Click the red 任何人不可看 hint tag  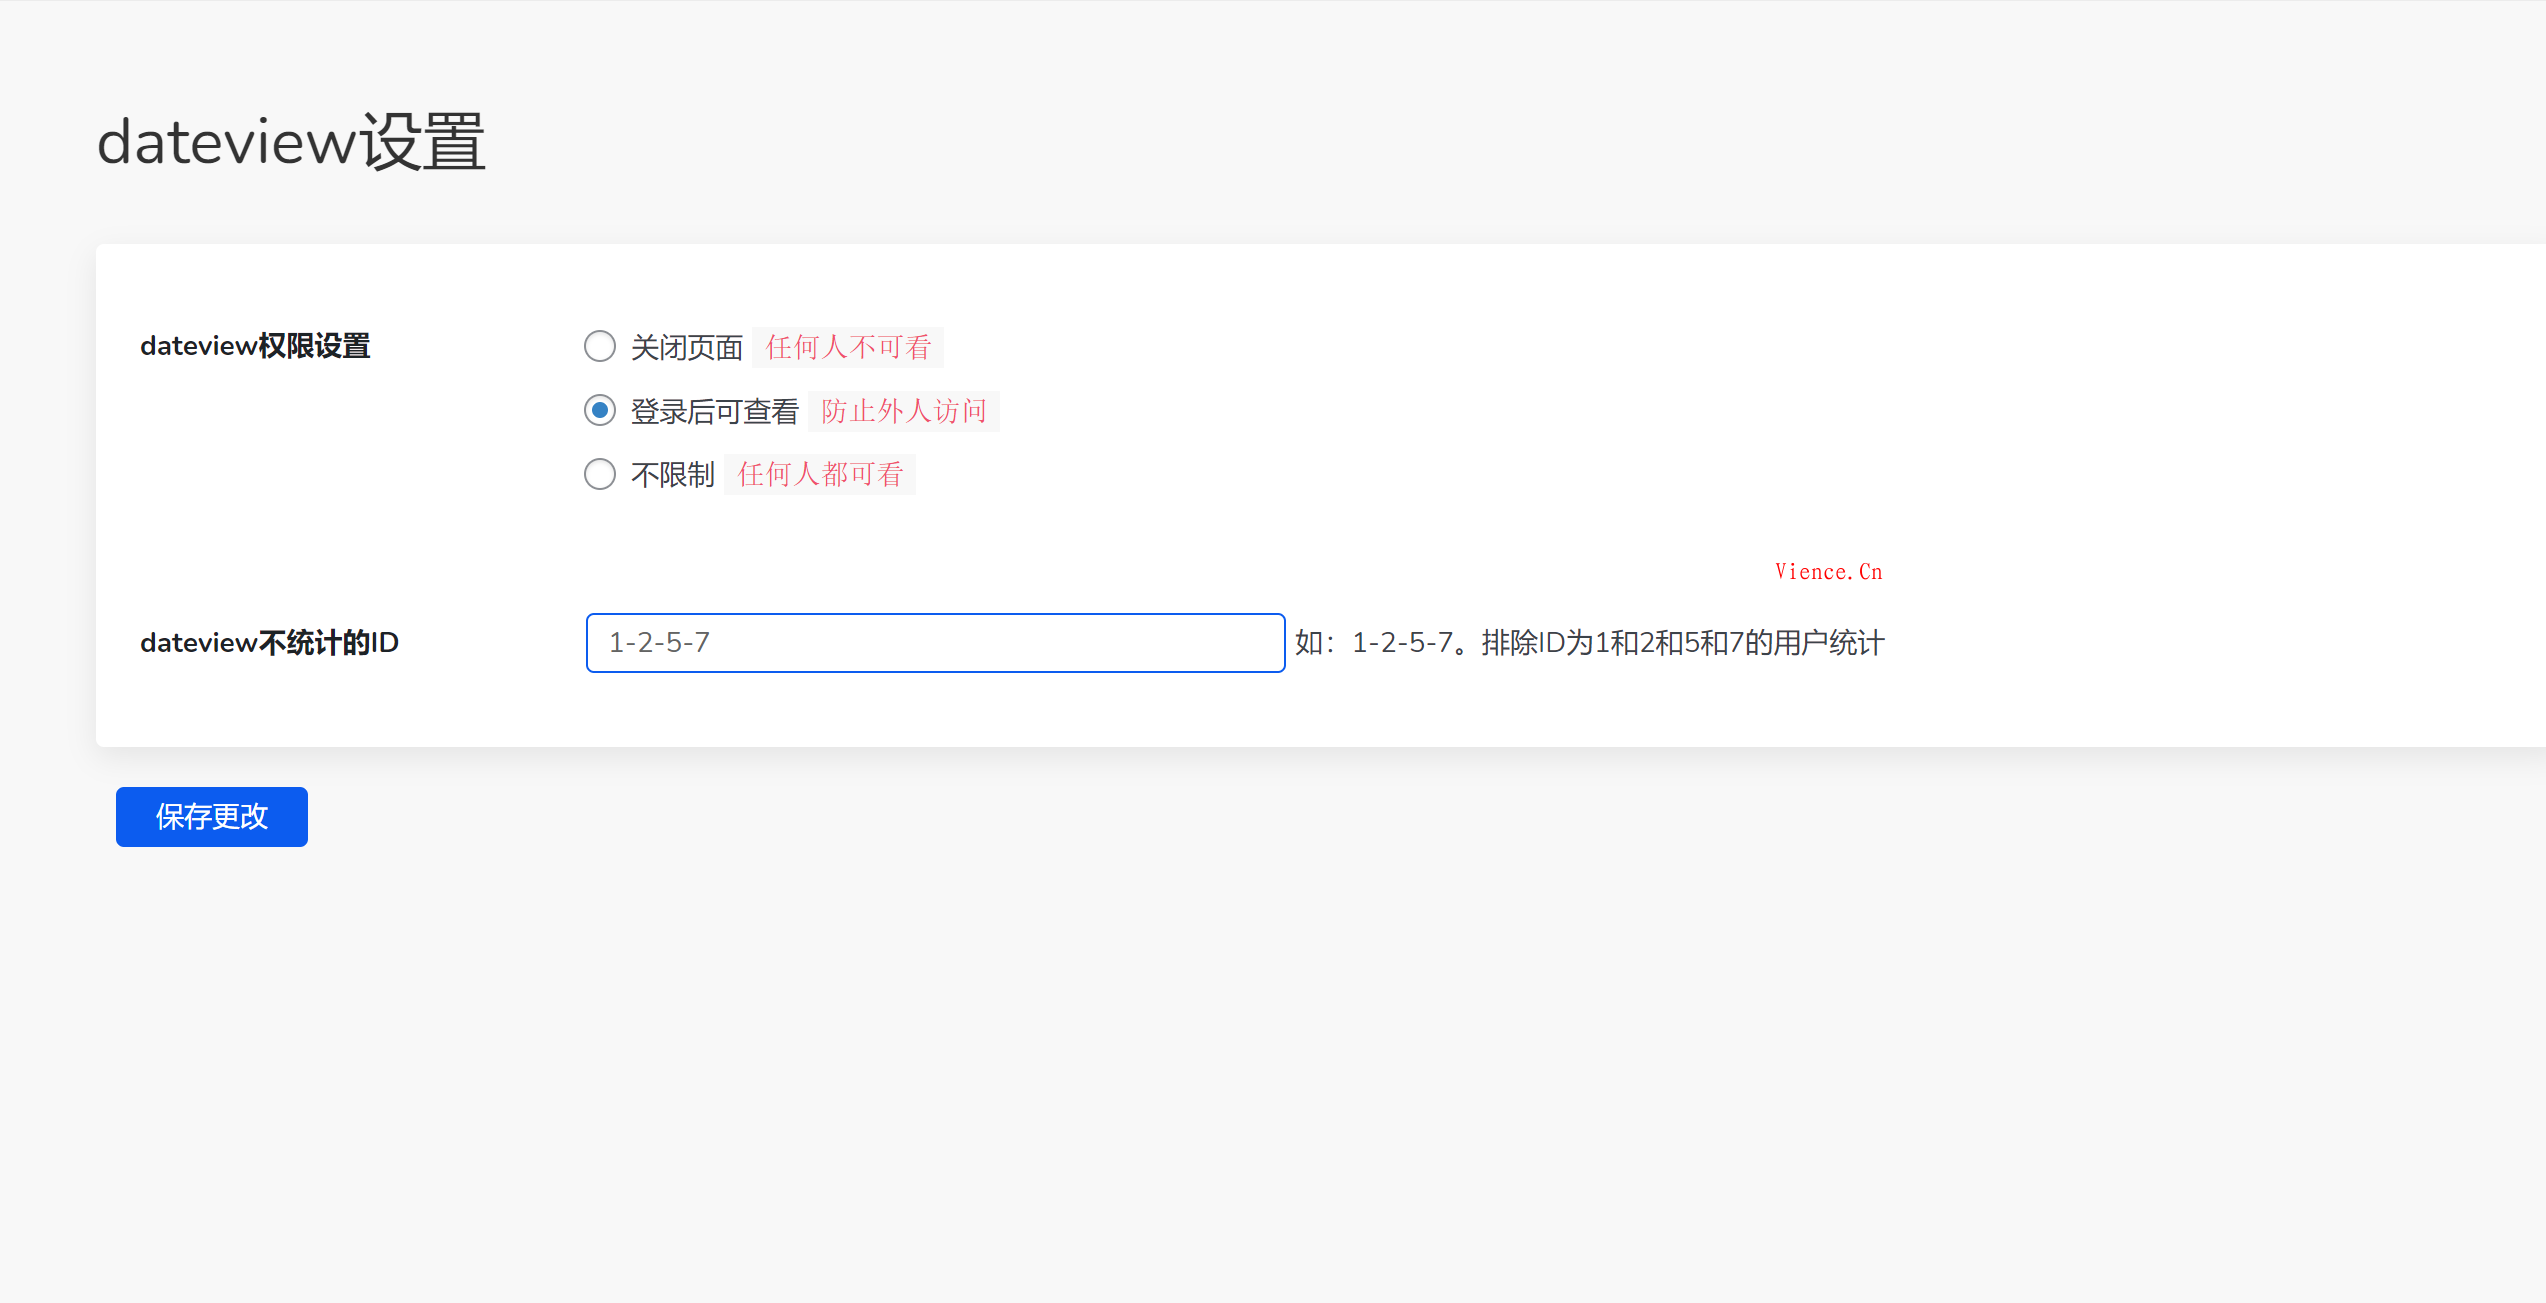click(848, 348)
